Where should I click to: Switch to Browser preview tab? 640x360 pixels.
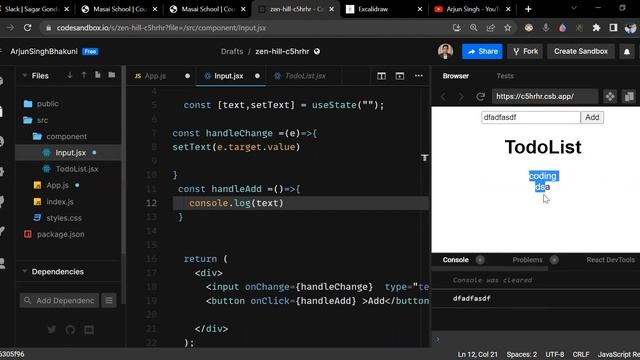[456, 76]
